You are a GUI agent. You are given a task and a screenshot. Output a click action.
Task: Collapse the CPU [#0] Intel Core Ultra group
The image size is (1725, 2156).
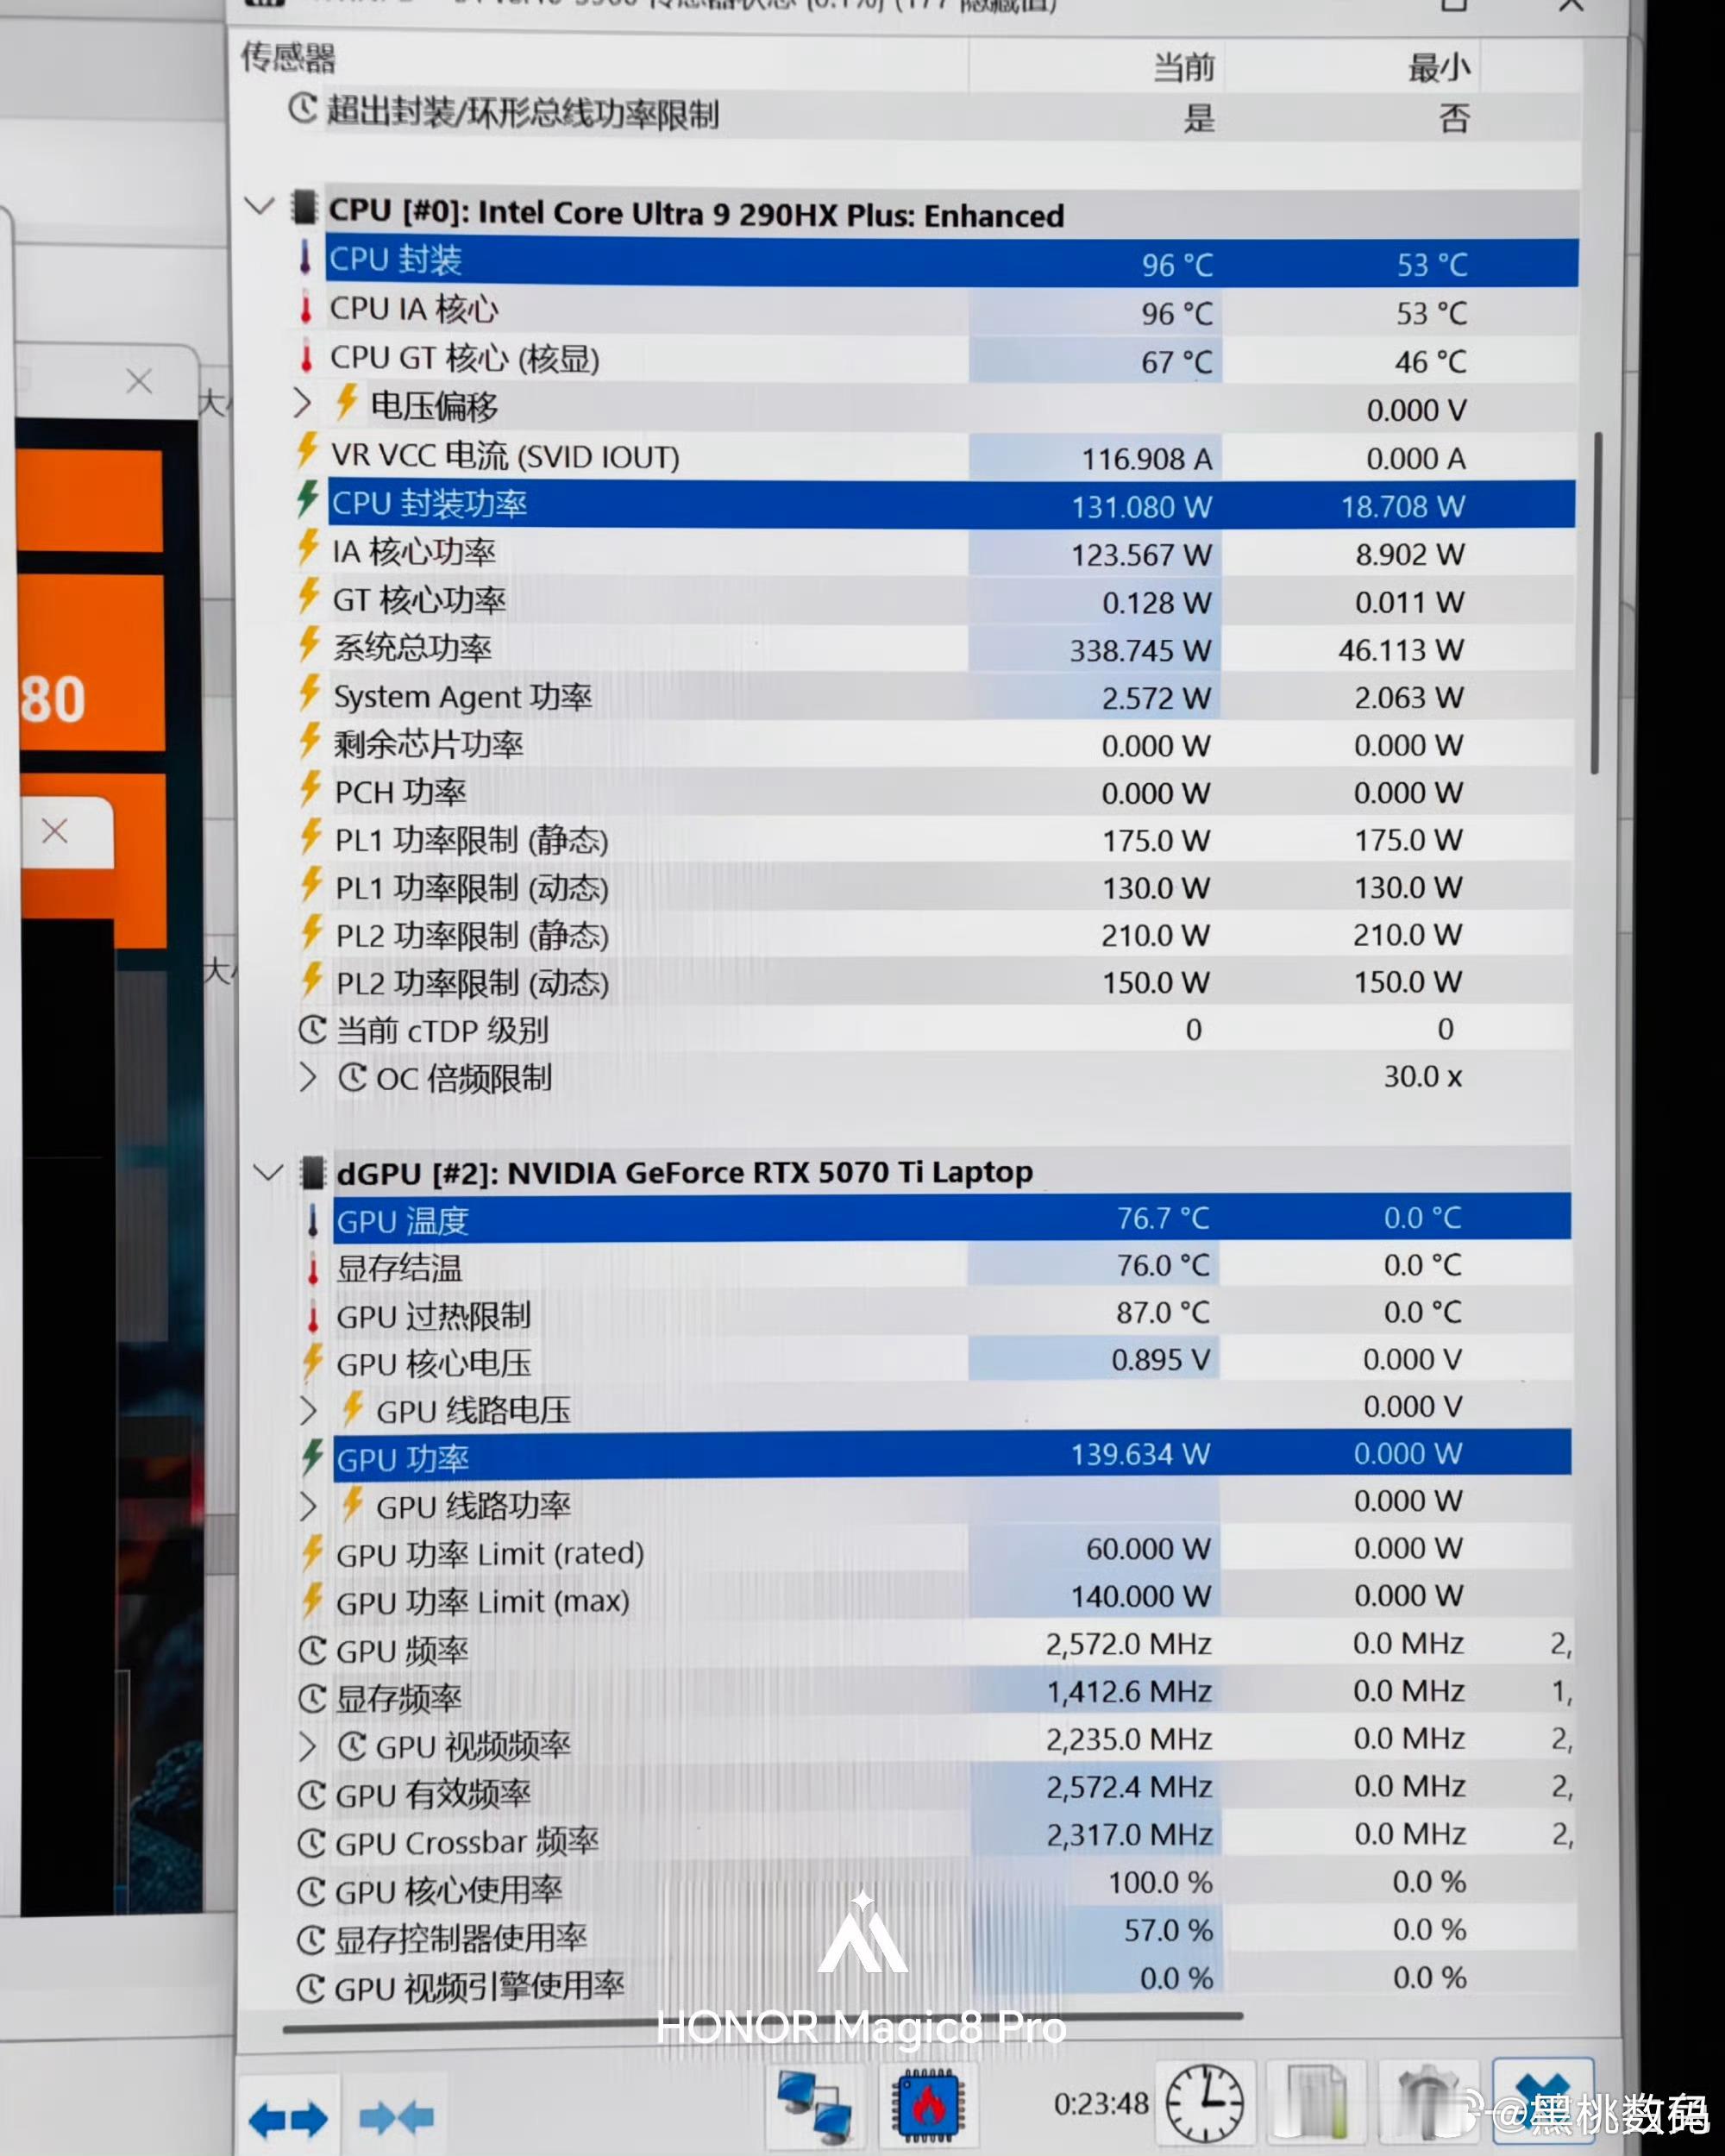260,207
